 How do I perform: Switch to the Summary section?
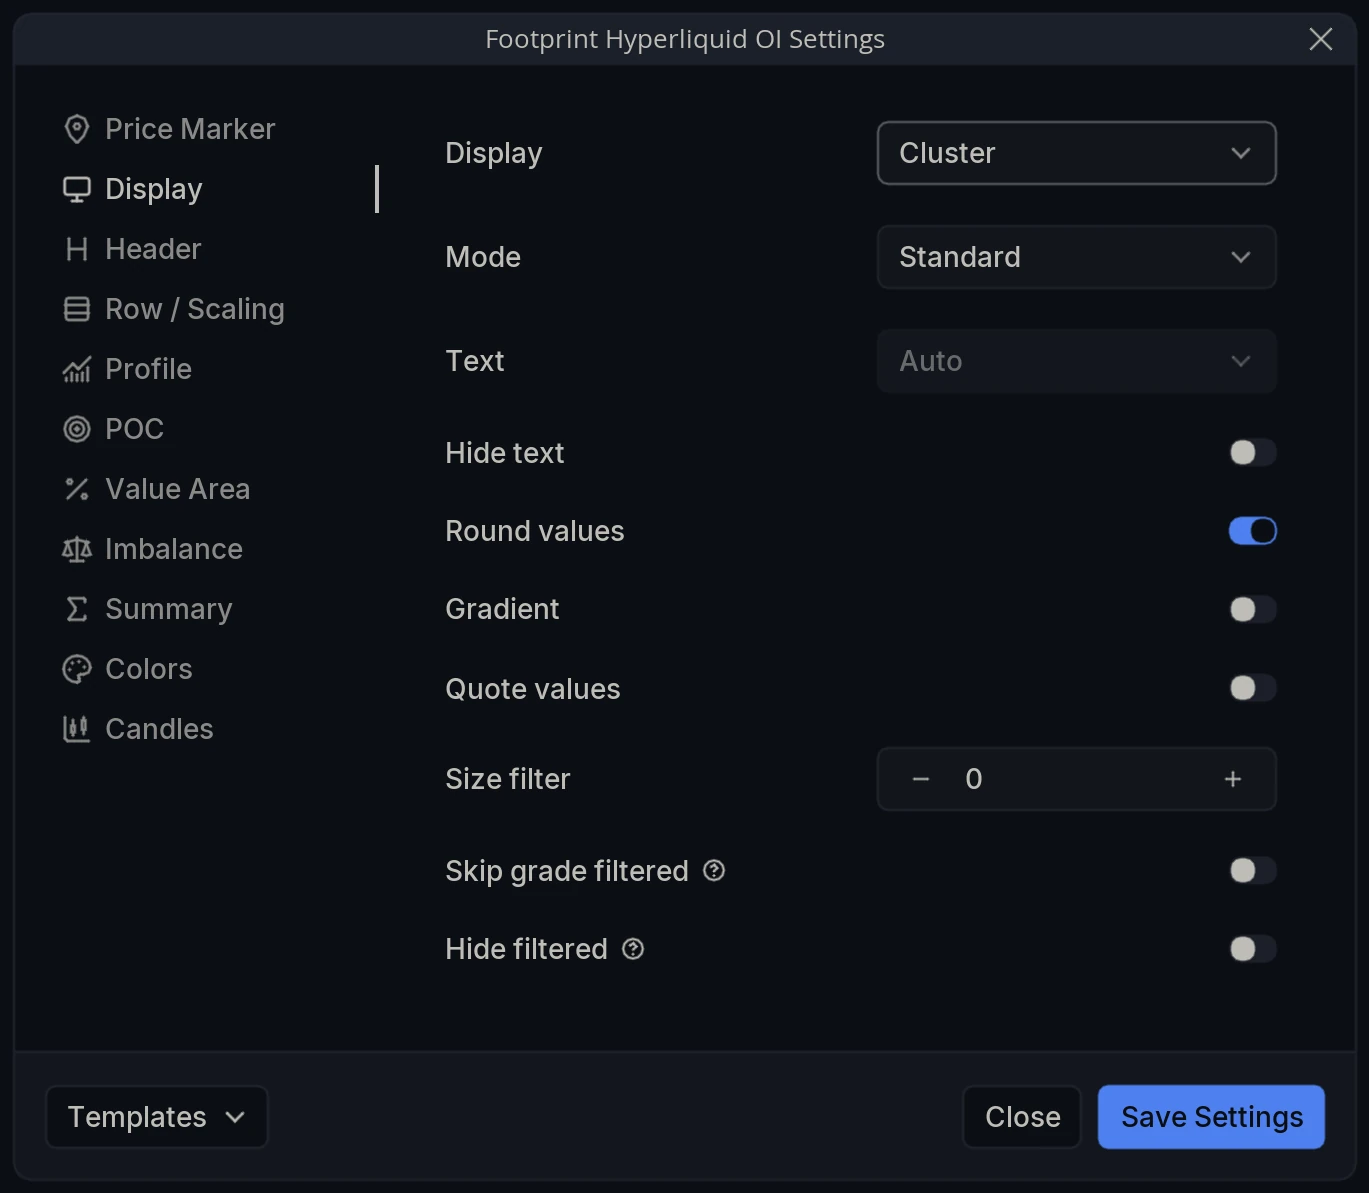pos(169,609)
